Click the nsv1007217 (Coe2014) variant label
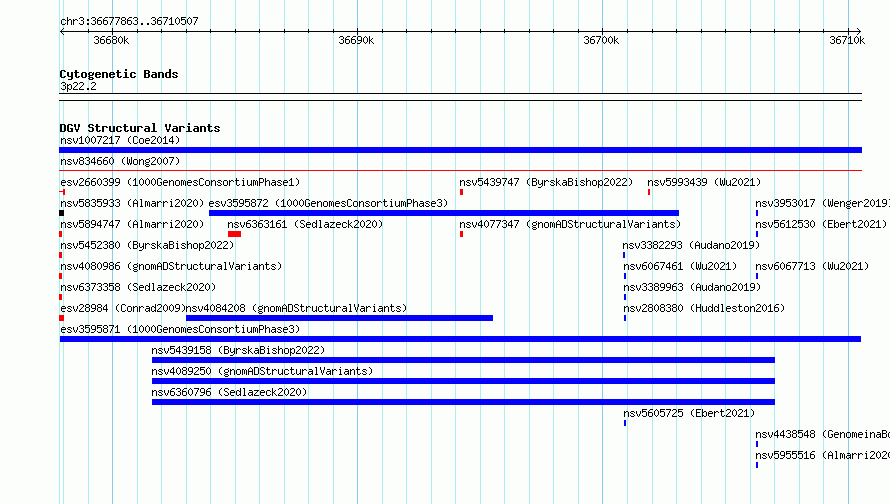890x504 pixels. [120, 140]
